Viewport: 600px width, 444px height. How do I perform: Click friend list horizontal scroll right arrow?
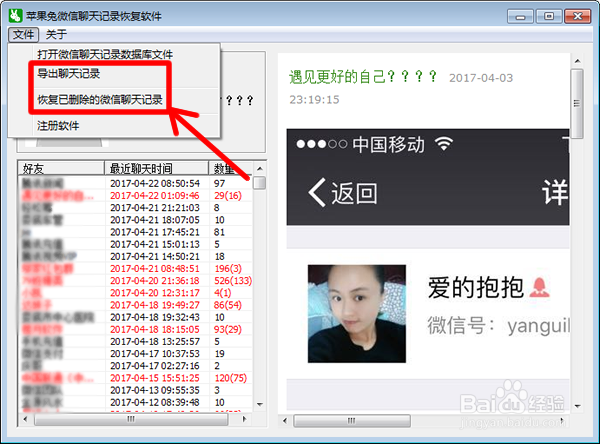[x=244, y=419]
